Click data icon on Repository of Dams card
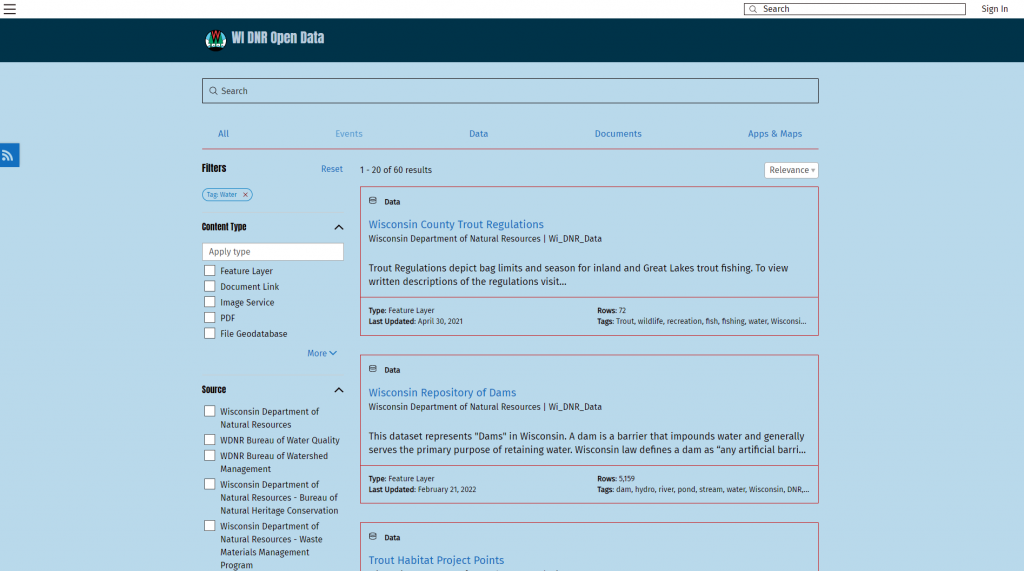Viewport: 1024px width, 571px height. point(373,368)
